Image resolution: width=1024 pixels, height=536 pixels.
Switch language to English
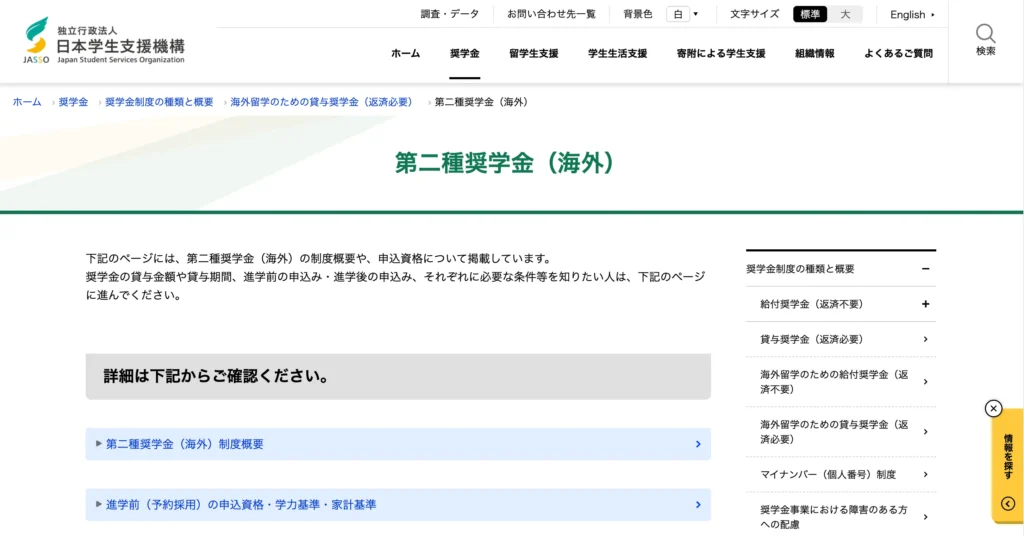coord(912,15)
